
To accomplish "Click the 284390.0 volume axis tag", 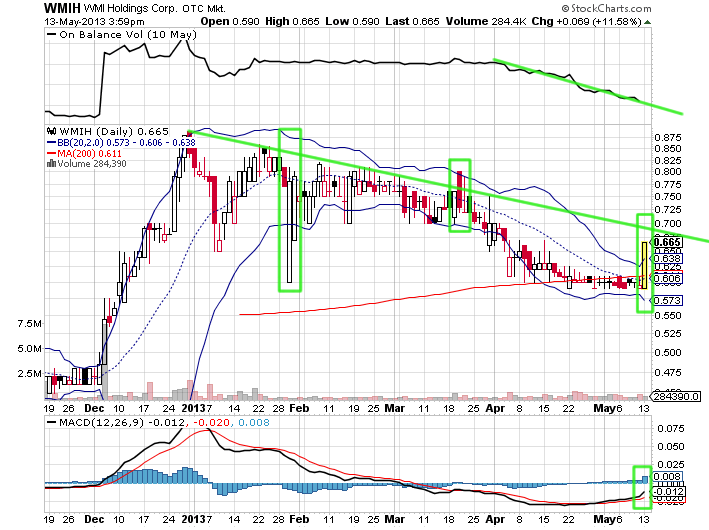I will pos(676,397).
